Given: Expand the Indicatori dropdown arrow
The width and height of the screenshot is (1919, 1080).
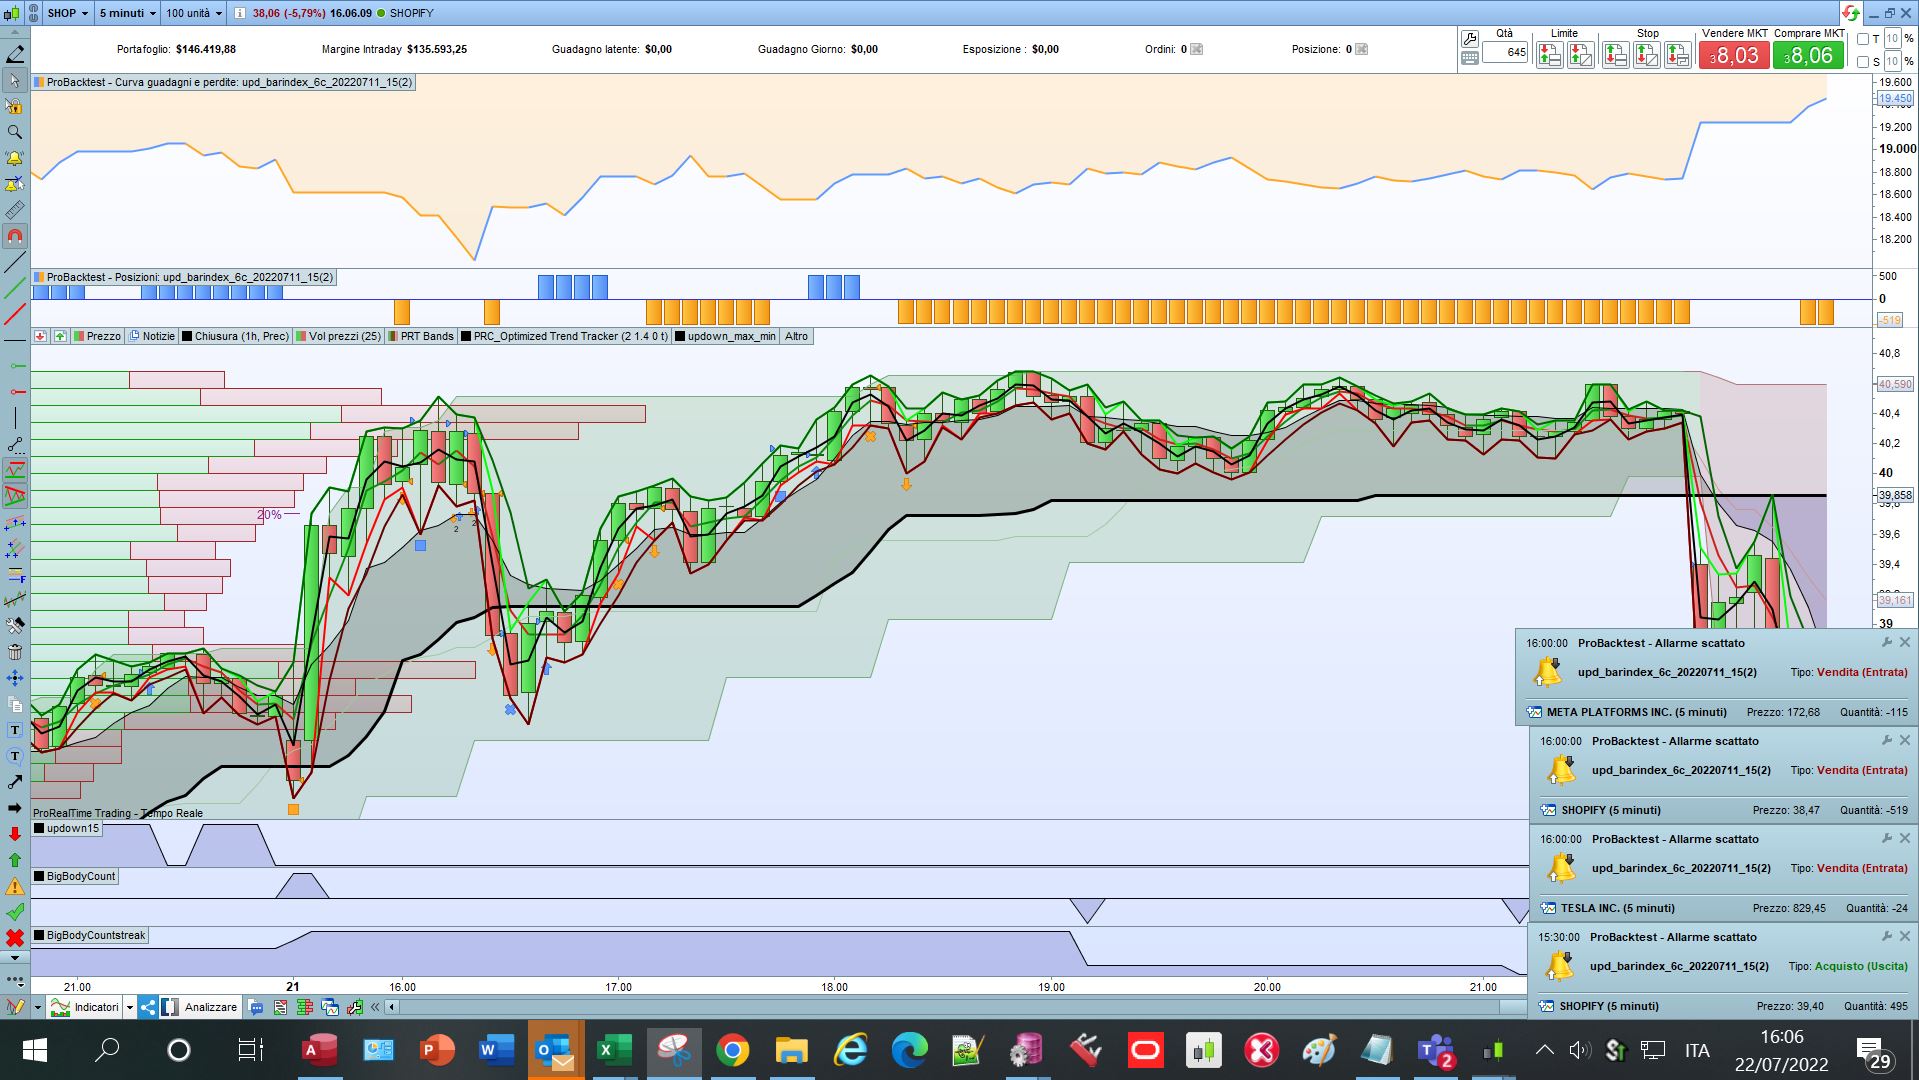Looking at the screenshot, I should [130, 1007].
